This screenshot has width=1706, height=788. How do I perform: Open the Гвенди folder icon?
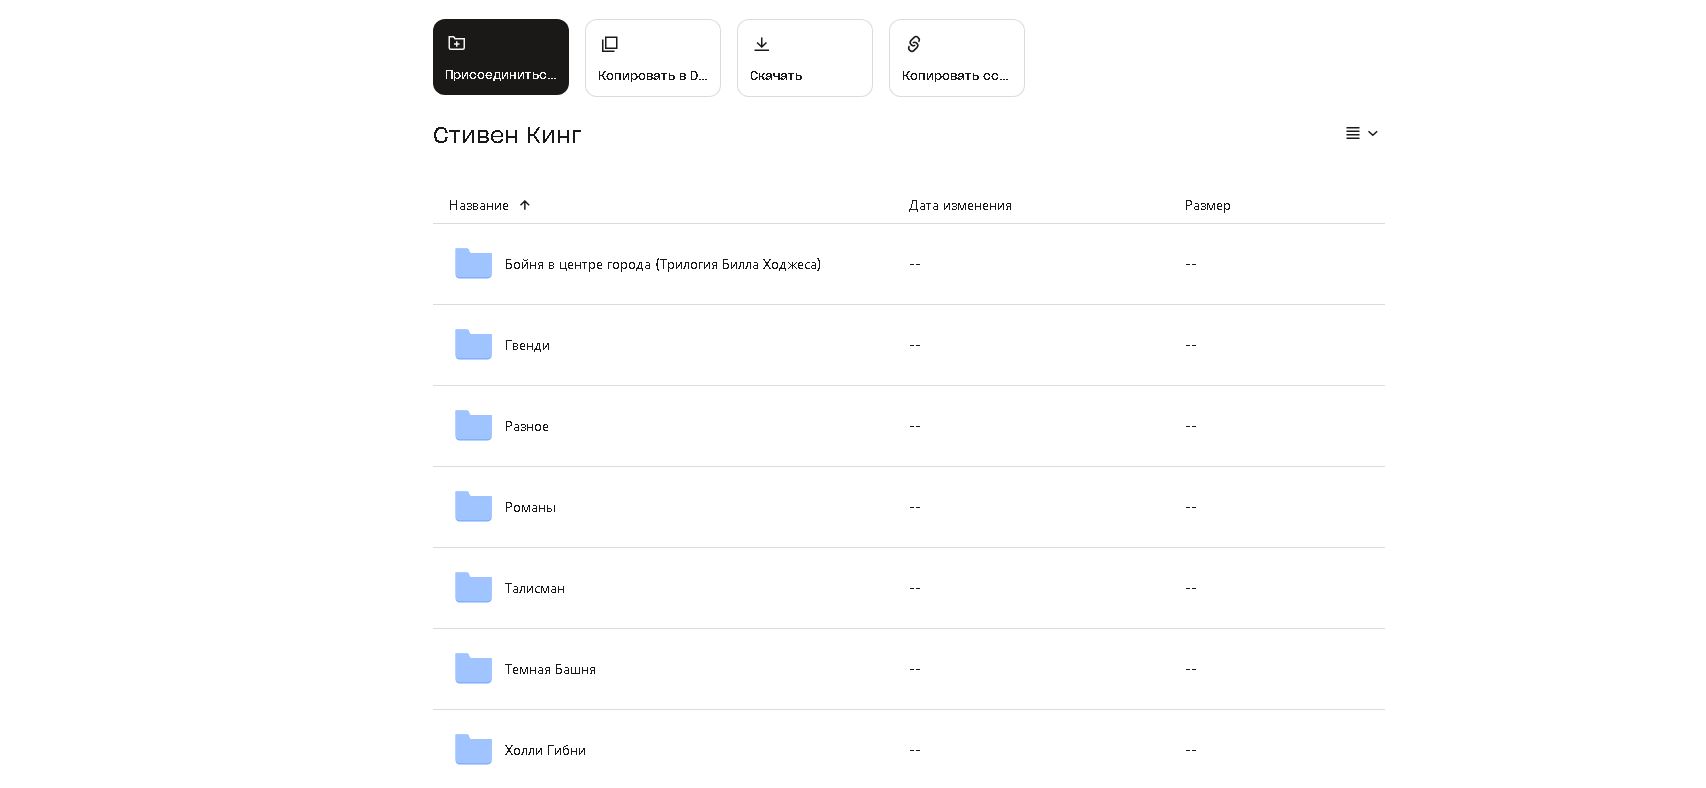coord(473,345)
